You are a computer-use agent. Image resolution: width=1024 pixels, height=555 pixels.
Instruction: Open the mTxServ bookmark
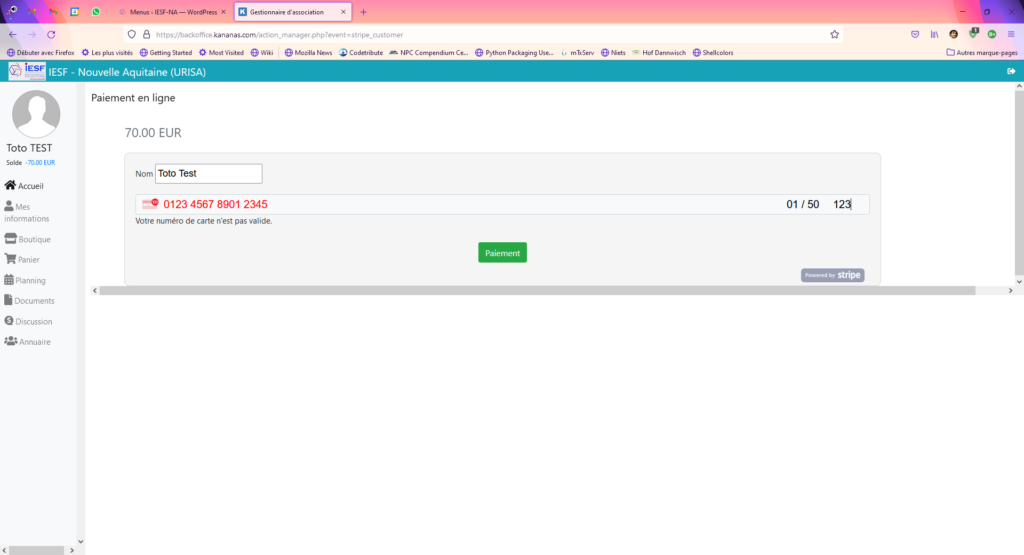click(577, 53)
